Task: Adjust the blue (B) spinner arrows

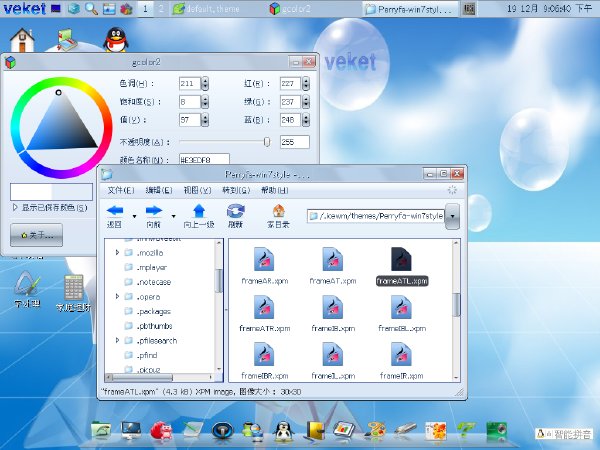Action: 305,120
